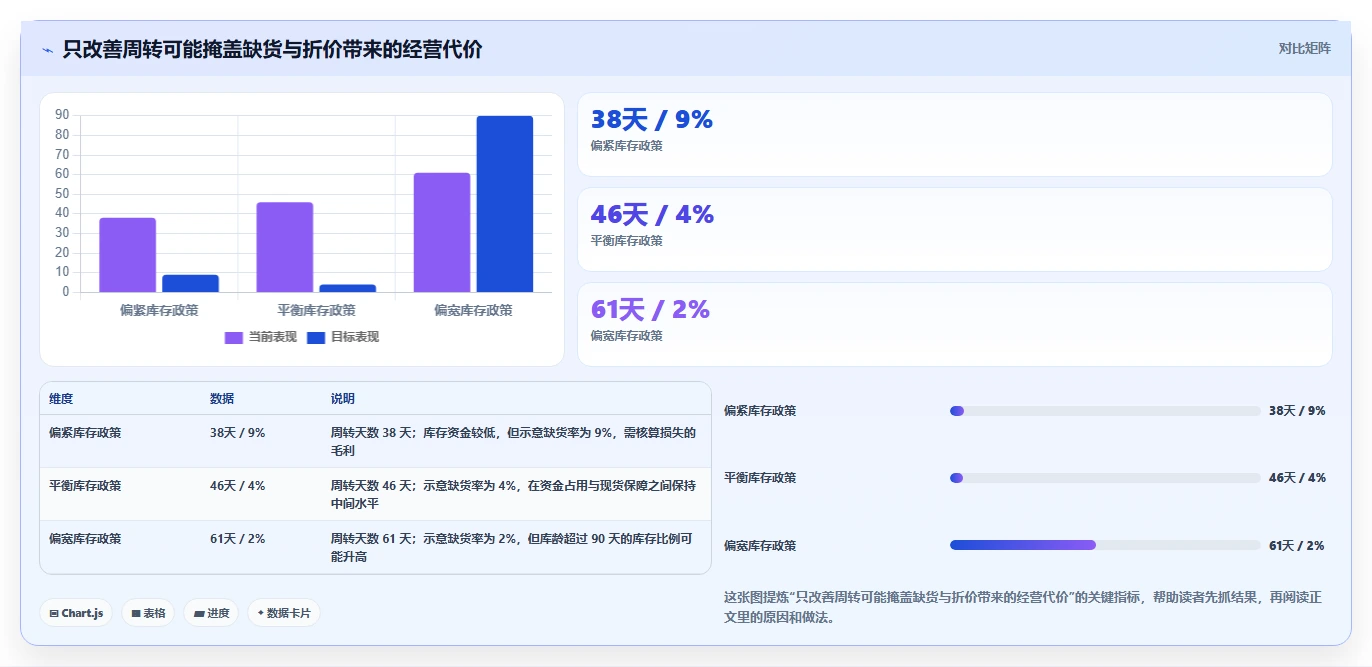Click the purple 偏宽库存政策 chart bar

point(442,233)
